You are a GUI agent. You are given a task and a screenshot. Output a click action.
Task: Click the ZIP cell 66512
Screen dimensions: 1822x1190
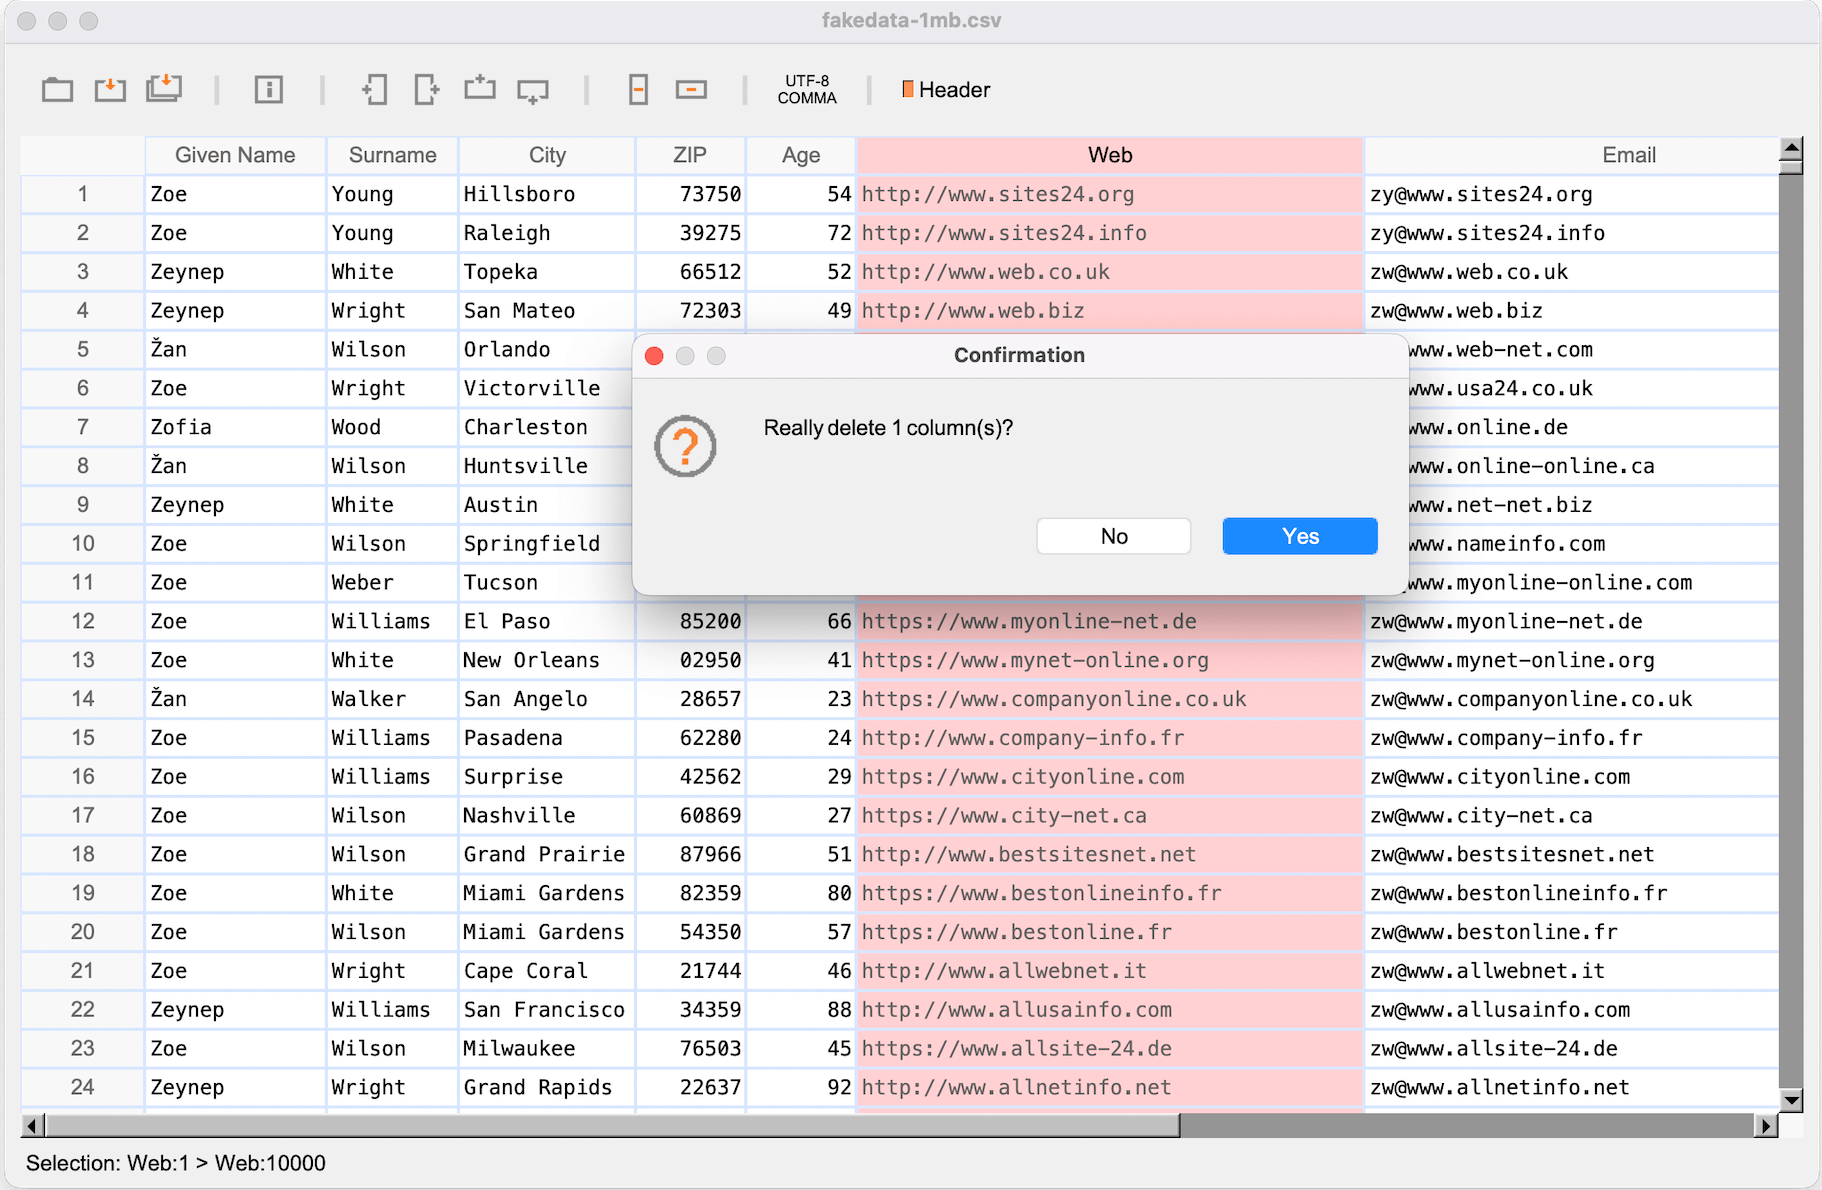pos(690,272)
